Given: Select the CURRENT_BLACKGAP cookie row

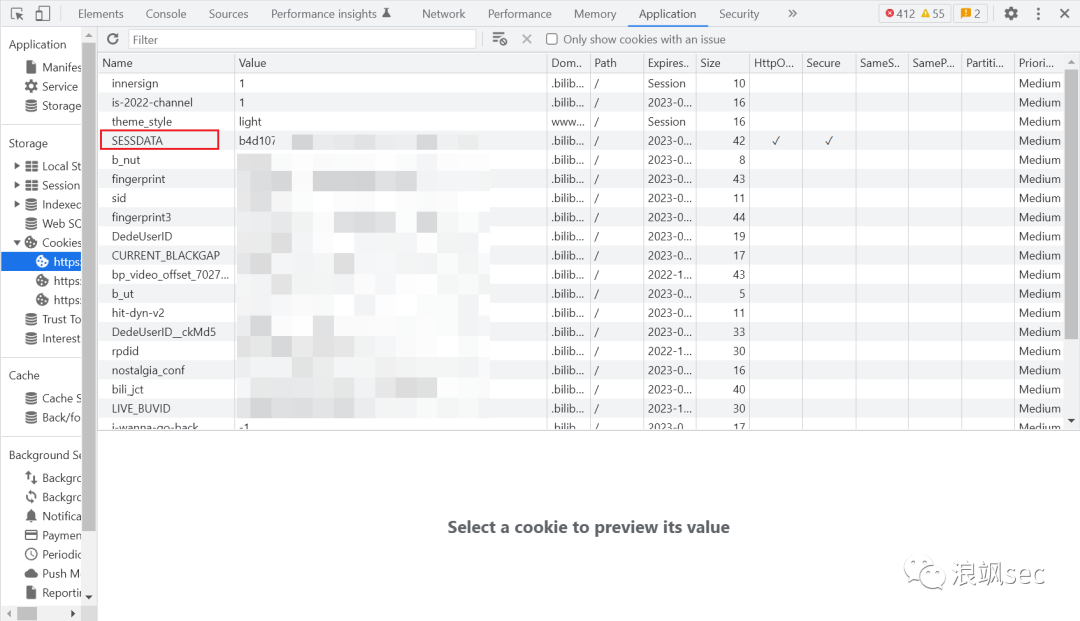Looking at the screenshot, I should pos(582,255).
